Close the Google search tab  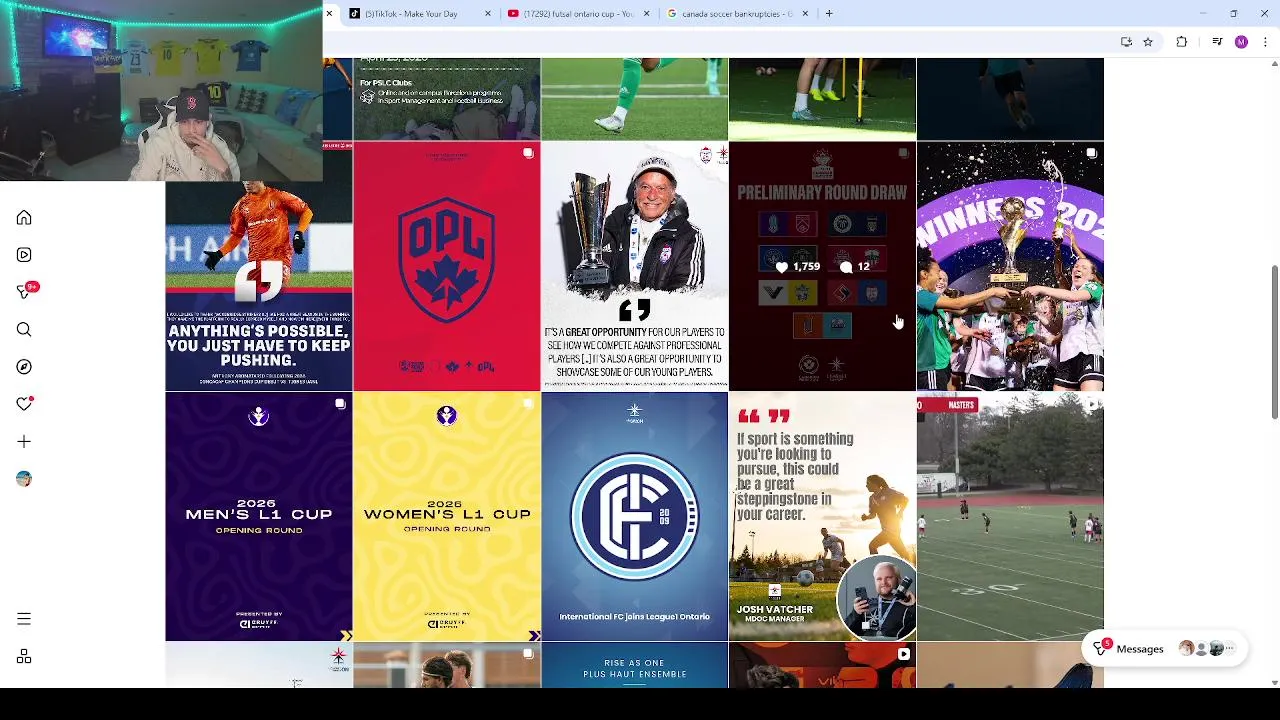point(805,14)
